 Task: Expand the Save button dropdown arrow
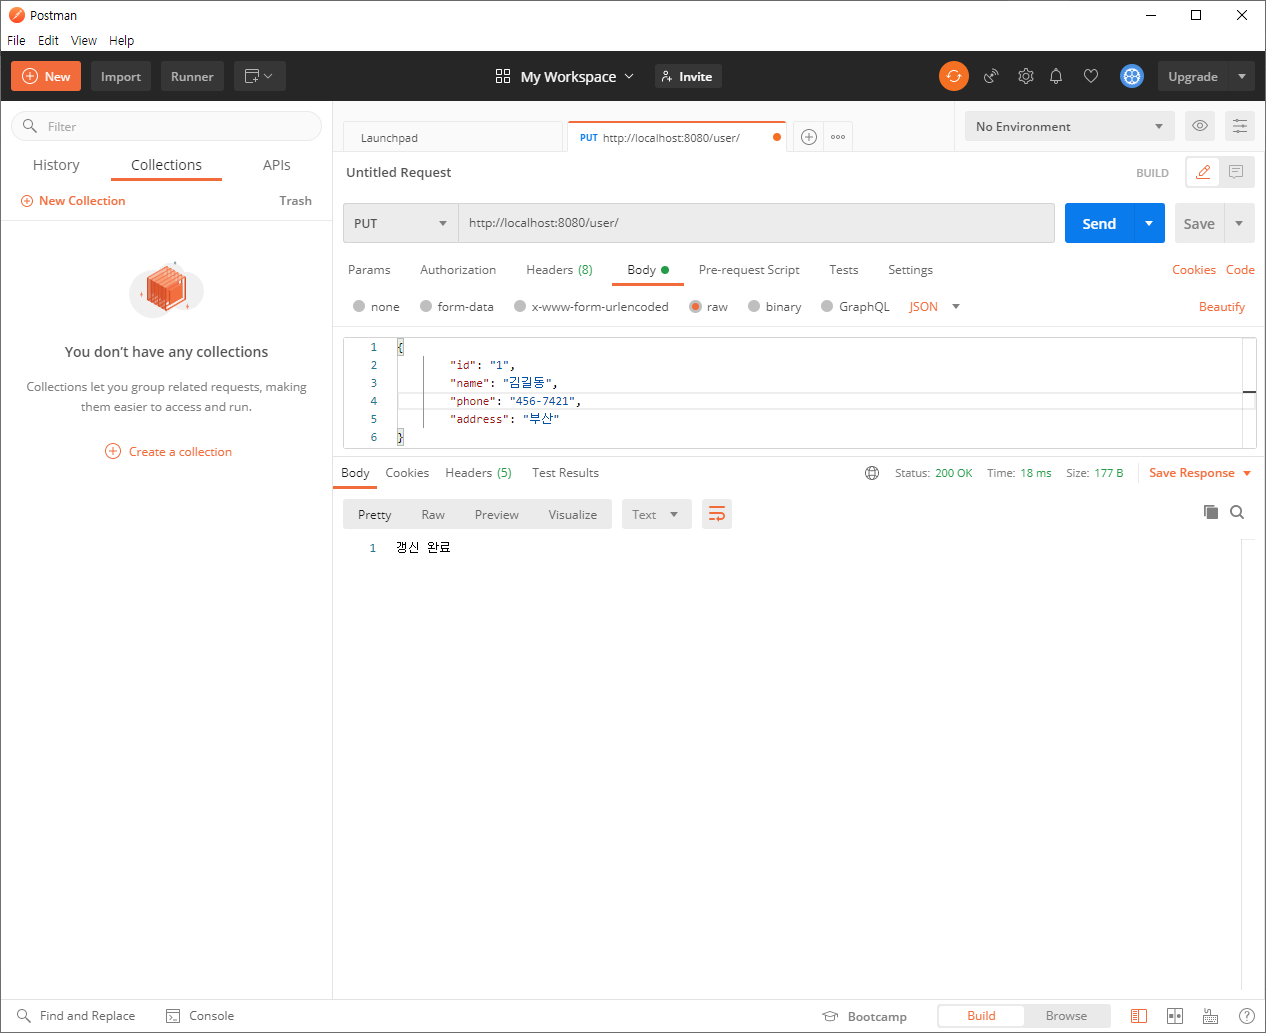coord(1239,223)
